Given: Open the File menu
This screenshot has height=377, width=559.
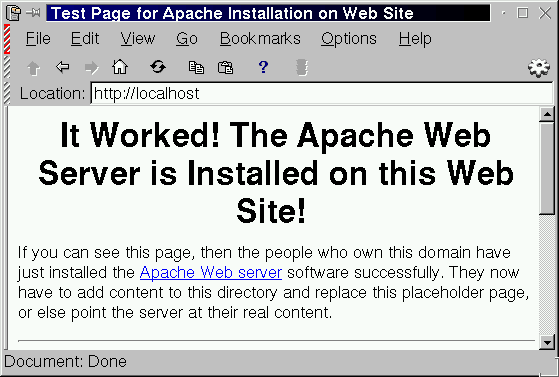Looking at the screenshot, I should 38,39.
